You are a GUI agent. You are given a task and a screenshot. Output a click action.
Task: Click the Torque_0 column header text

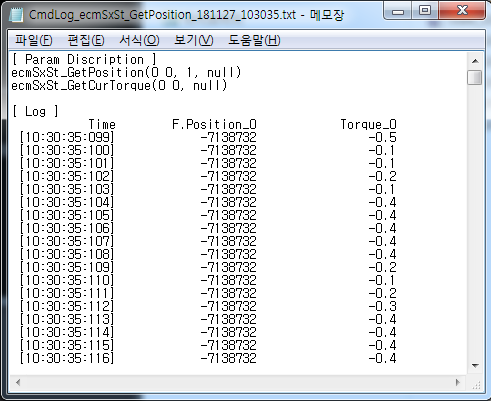tap(368, 124)
